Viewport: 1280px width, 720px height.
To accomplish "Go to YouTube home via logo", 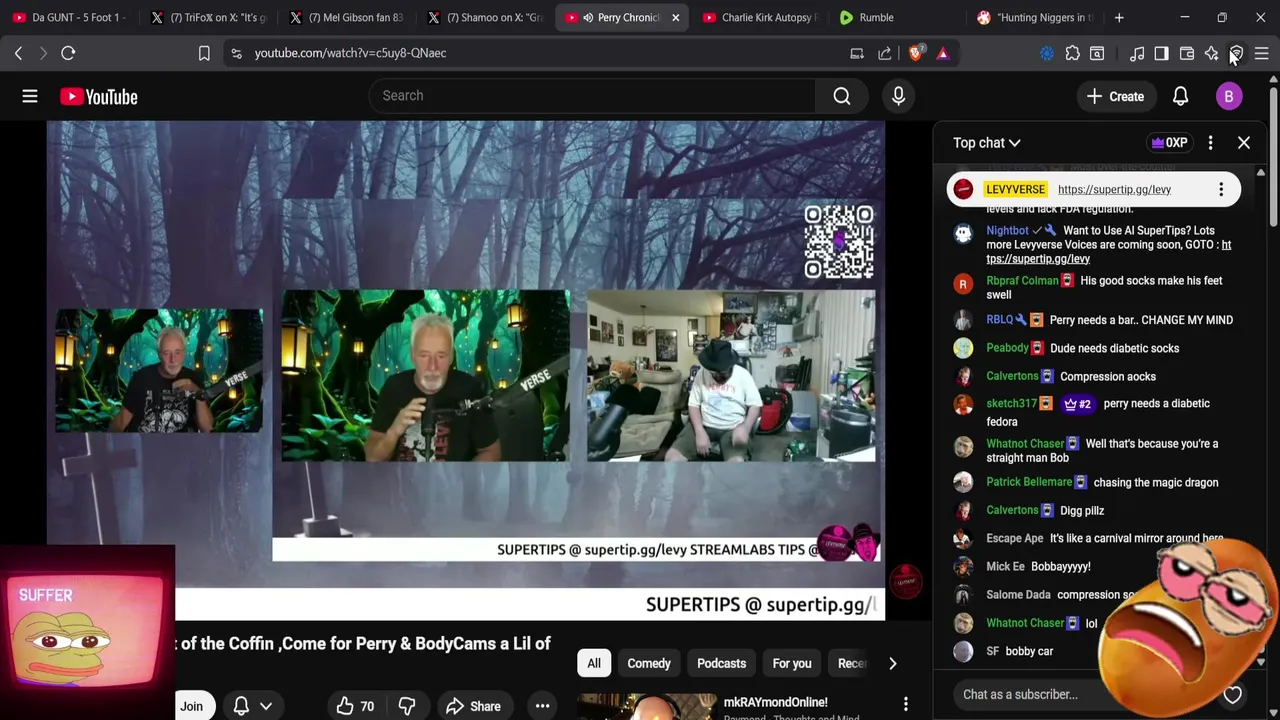I will pyautogui.click(x=98, y=96).
